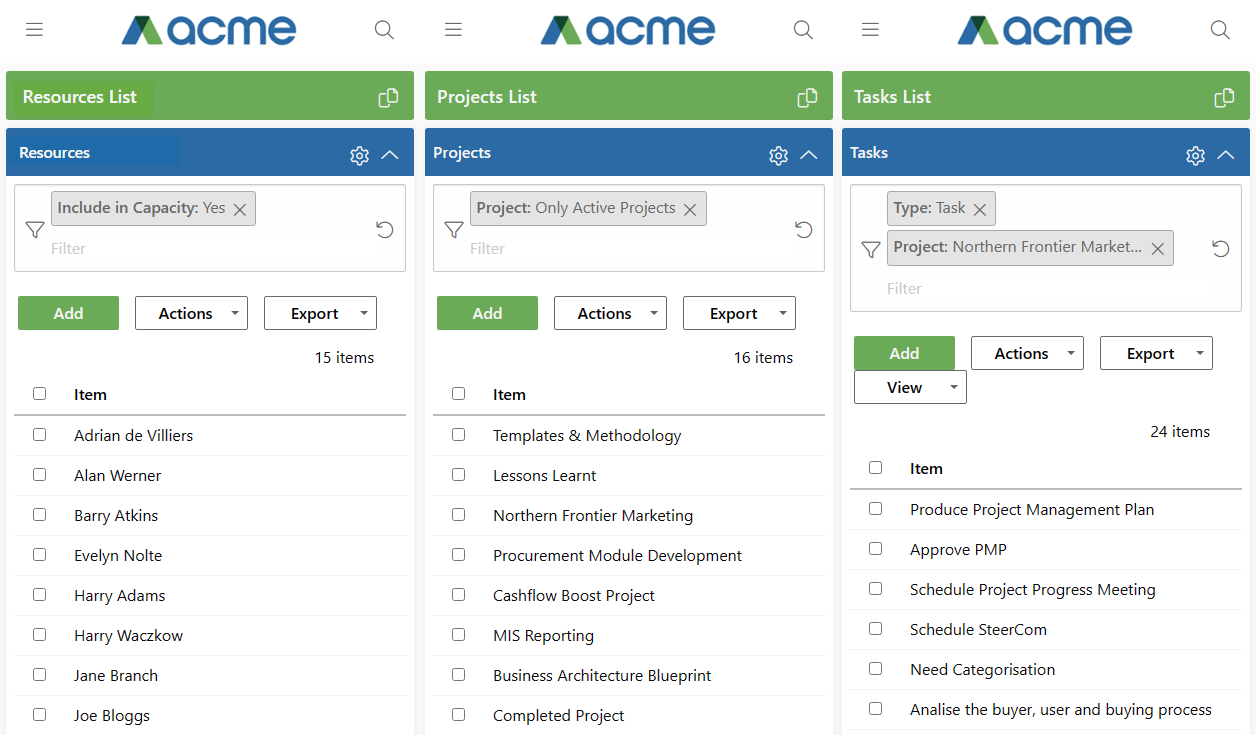Click funnel filter icon in Resources panel
The width and height of the screenshot is (1257, 735).
point(35,230)
